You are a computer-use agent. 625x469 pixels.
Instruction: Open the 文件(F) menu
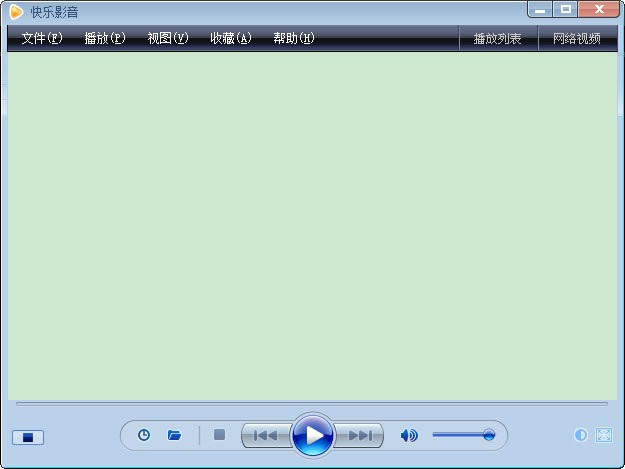tap(42, 39)
